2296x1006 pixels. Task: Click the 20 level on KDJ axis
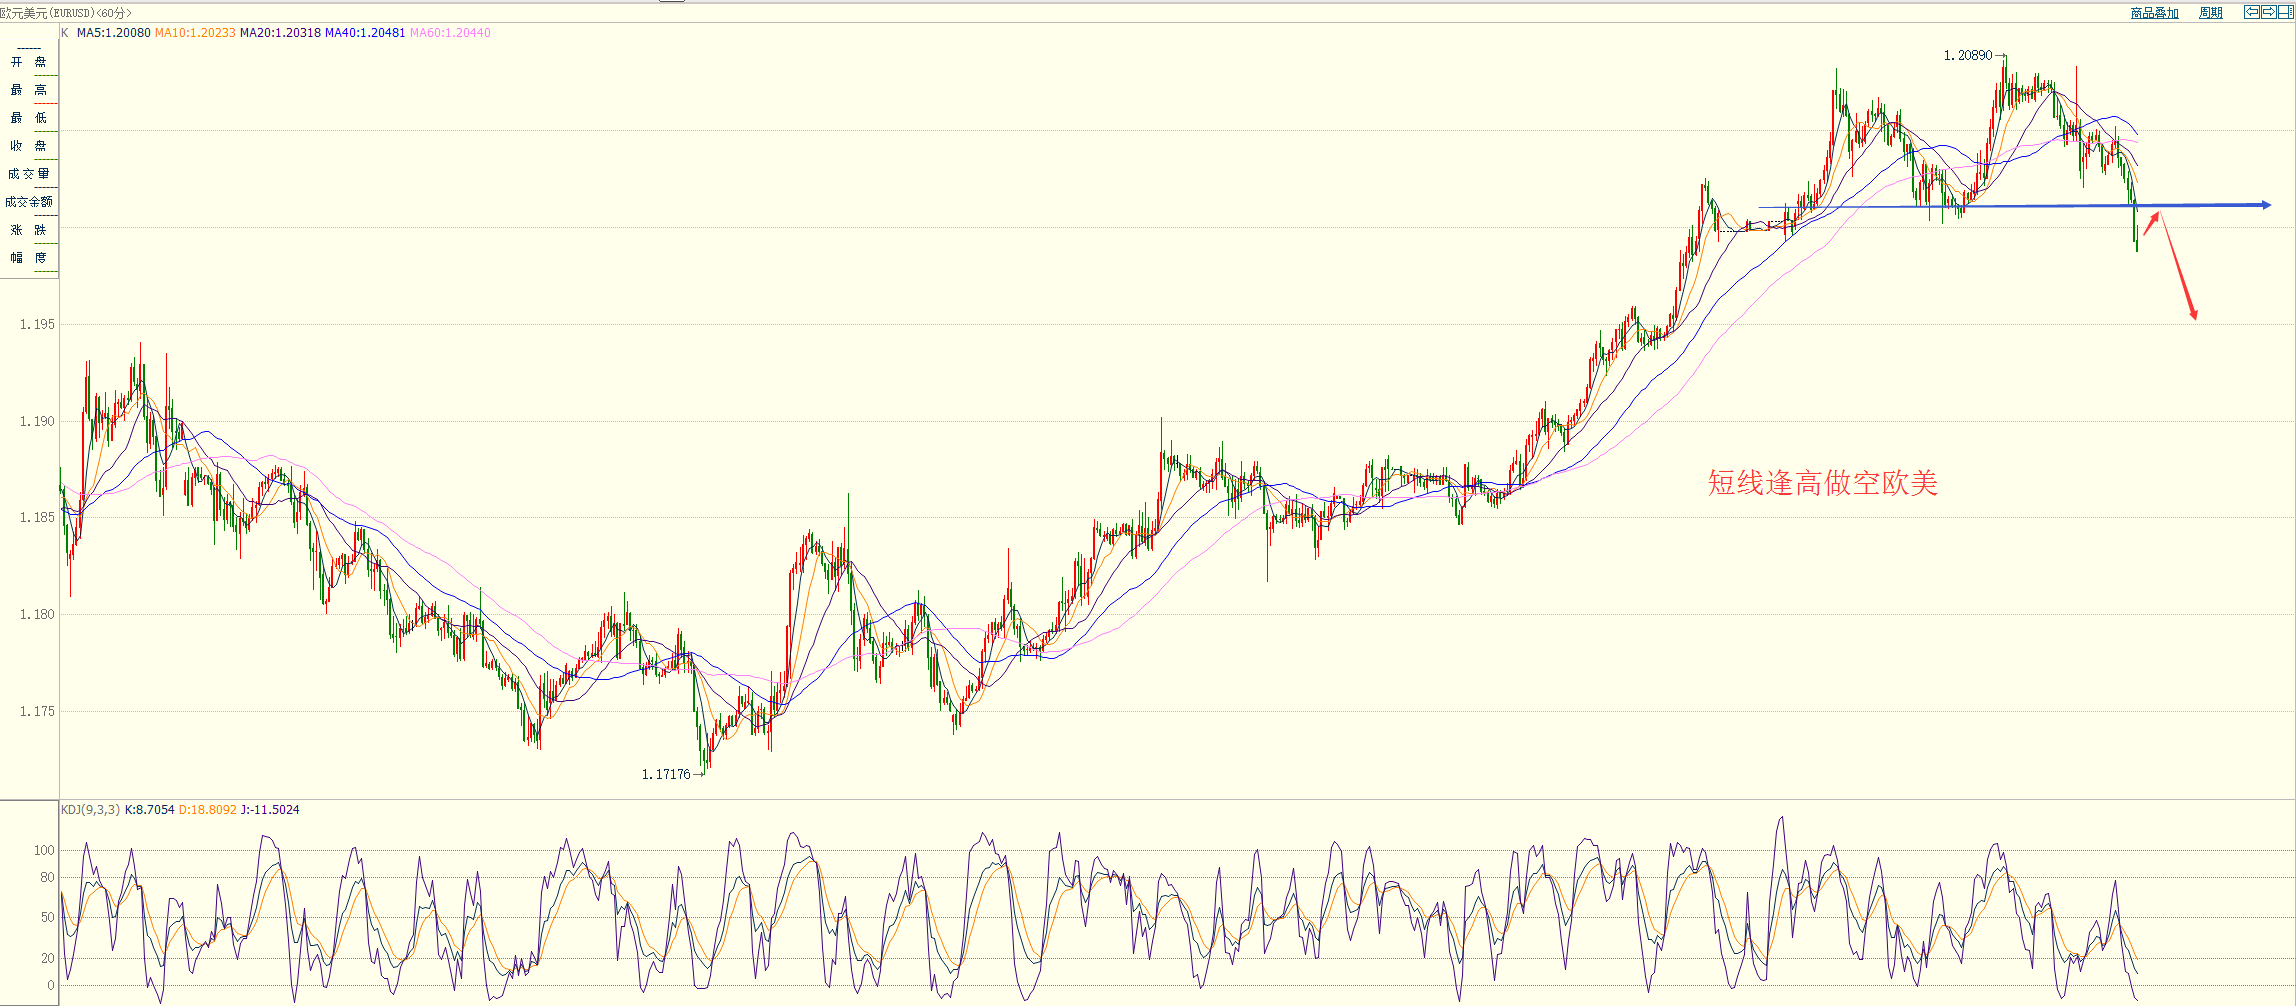48,959
